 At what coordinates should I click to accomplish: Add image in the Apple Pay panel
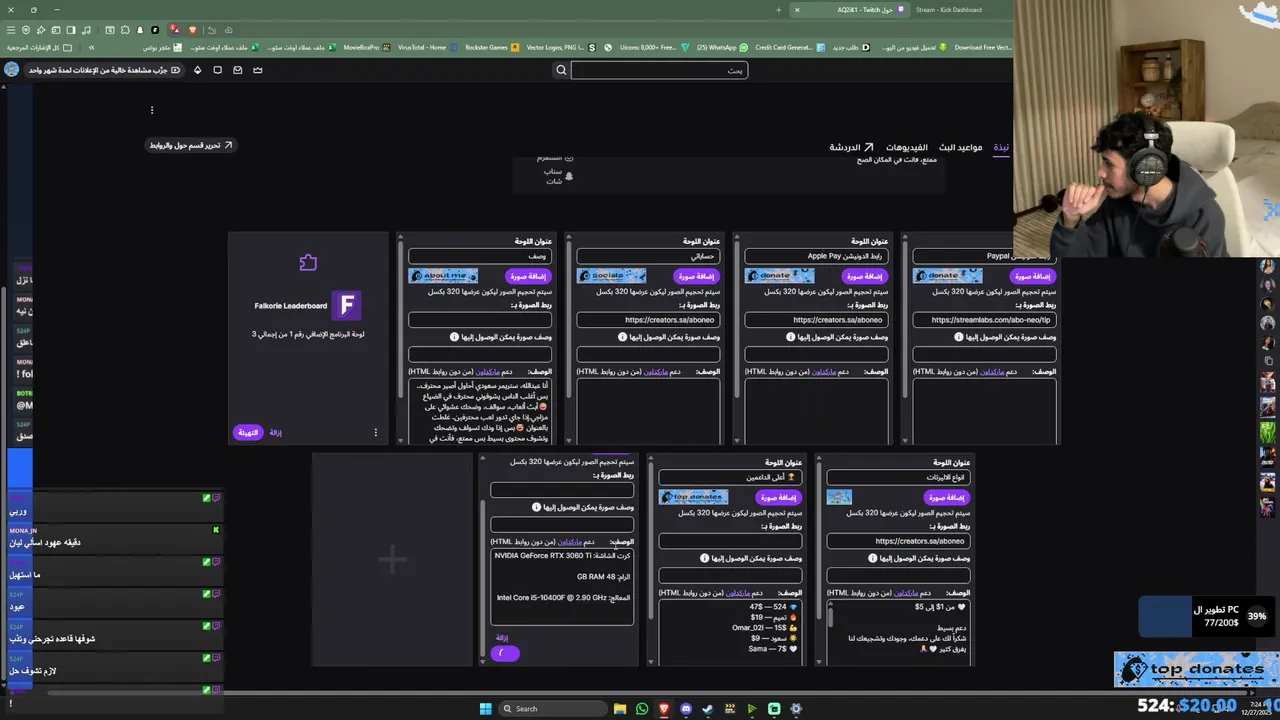pos(865,276)
